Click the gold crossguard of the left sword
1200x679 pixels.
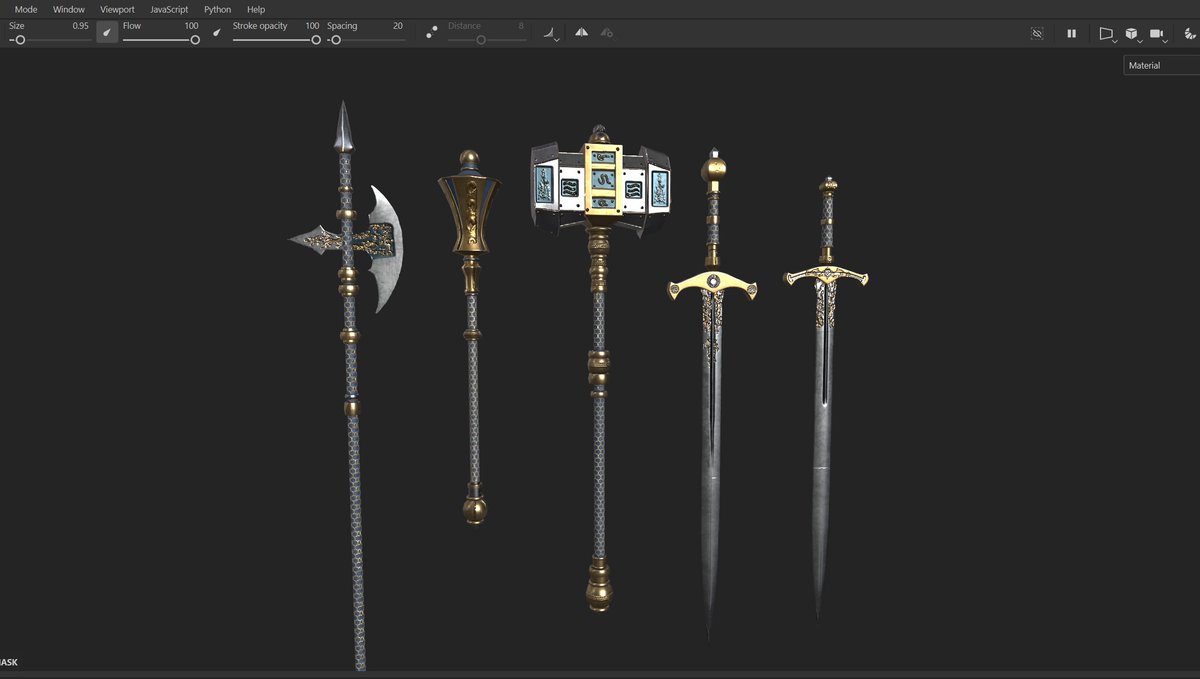tap(712, 287)
